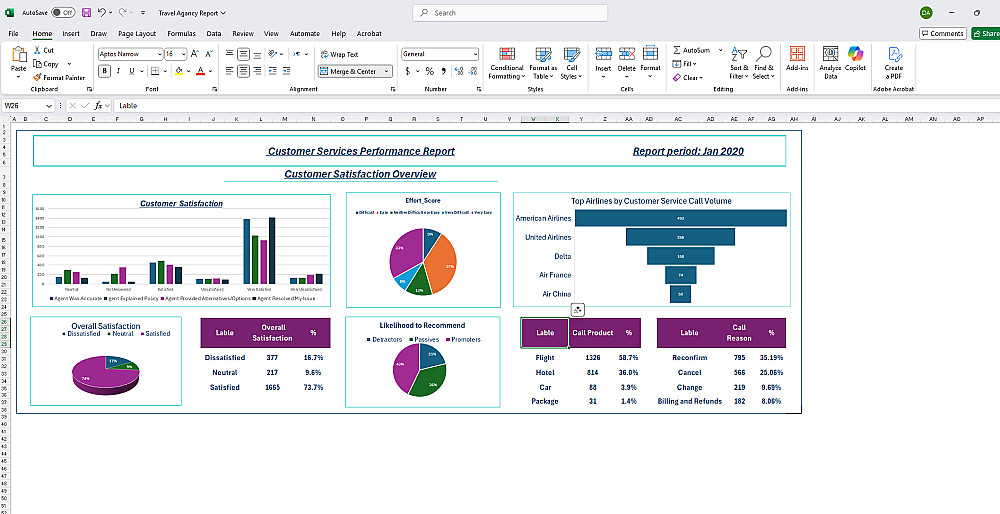Expand the font color dropdown arrow

click(x=210, y=71)
